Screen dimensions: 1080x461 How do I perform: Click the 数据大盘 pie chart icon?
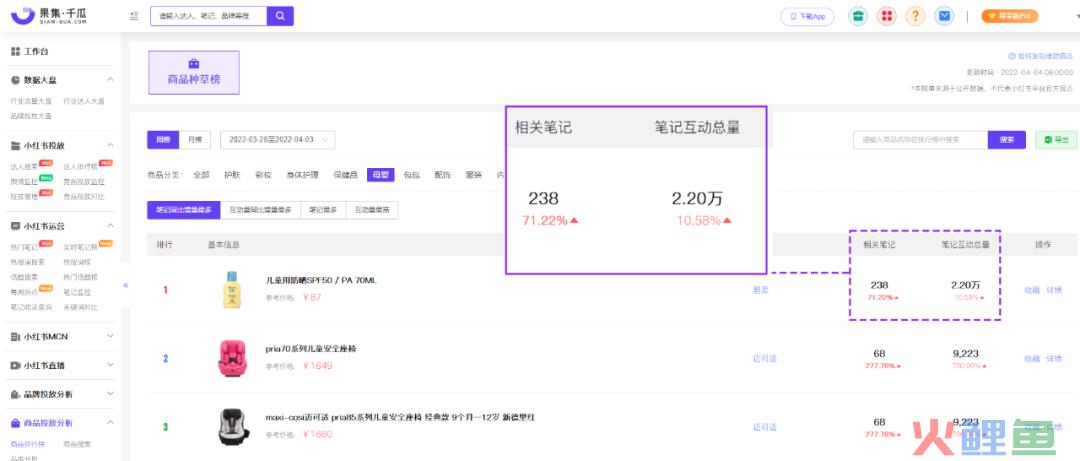click(16, 80)
